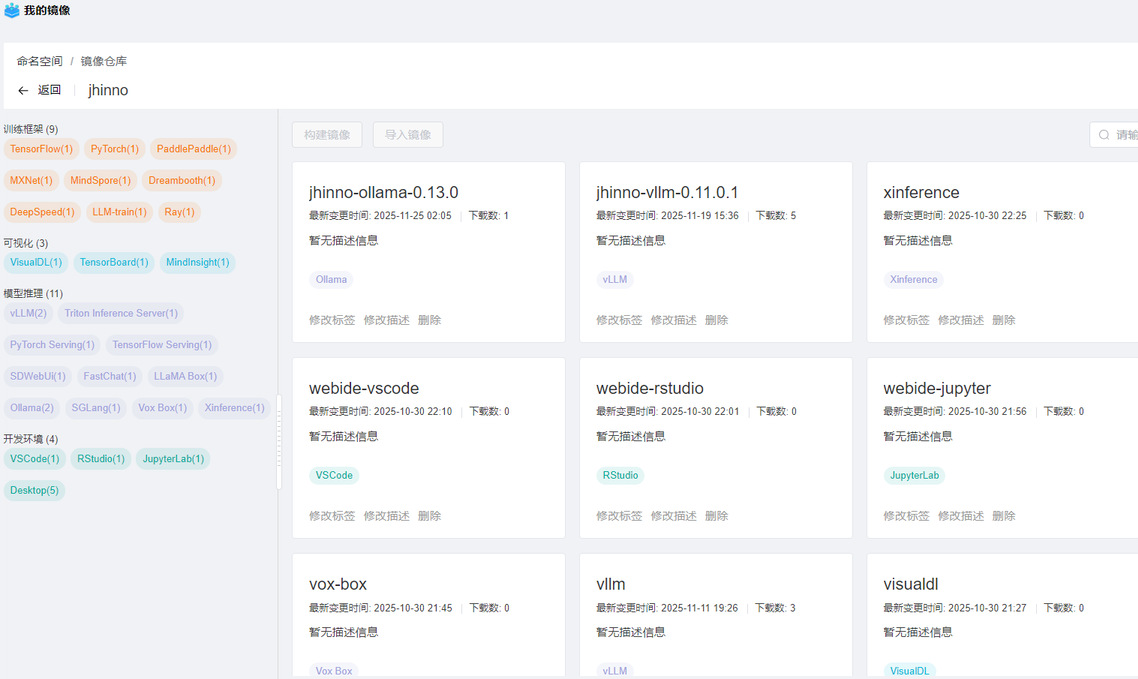Click the sidebar collapse handle
This screenshot has height=679, width=1138.
coord(279,440)
